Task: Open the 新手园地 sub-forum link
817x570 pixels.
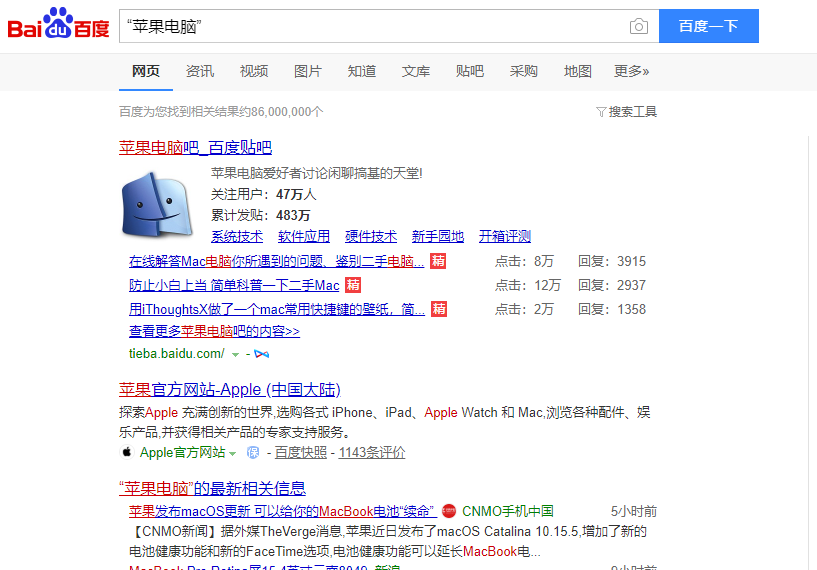Action: tap(438, 237)
